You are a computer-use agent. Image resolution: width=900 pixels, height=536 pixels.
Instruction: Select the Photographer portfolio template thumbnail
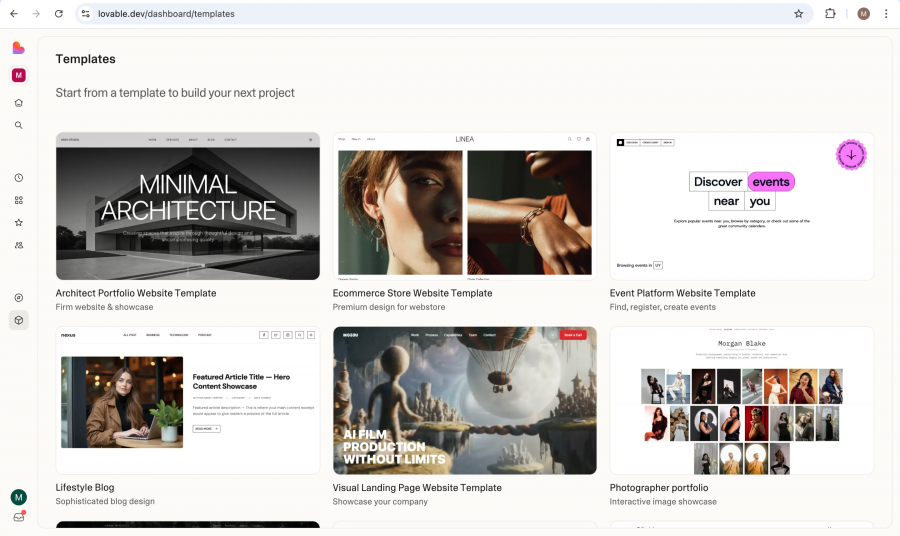click(741, 400)
